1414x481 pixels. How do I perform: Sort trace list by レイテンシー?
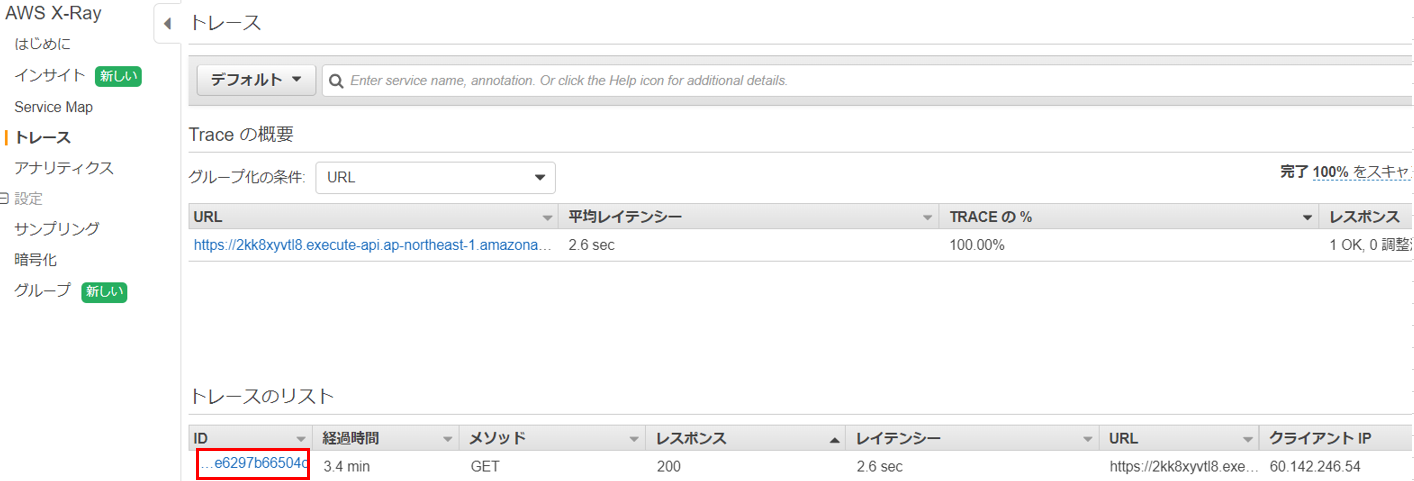pyautogui.click(x=972, y=438)
